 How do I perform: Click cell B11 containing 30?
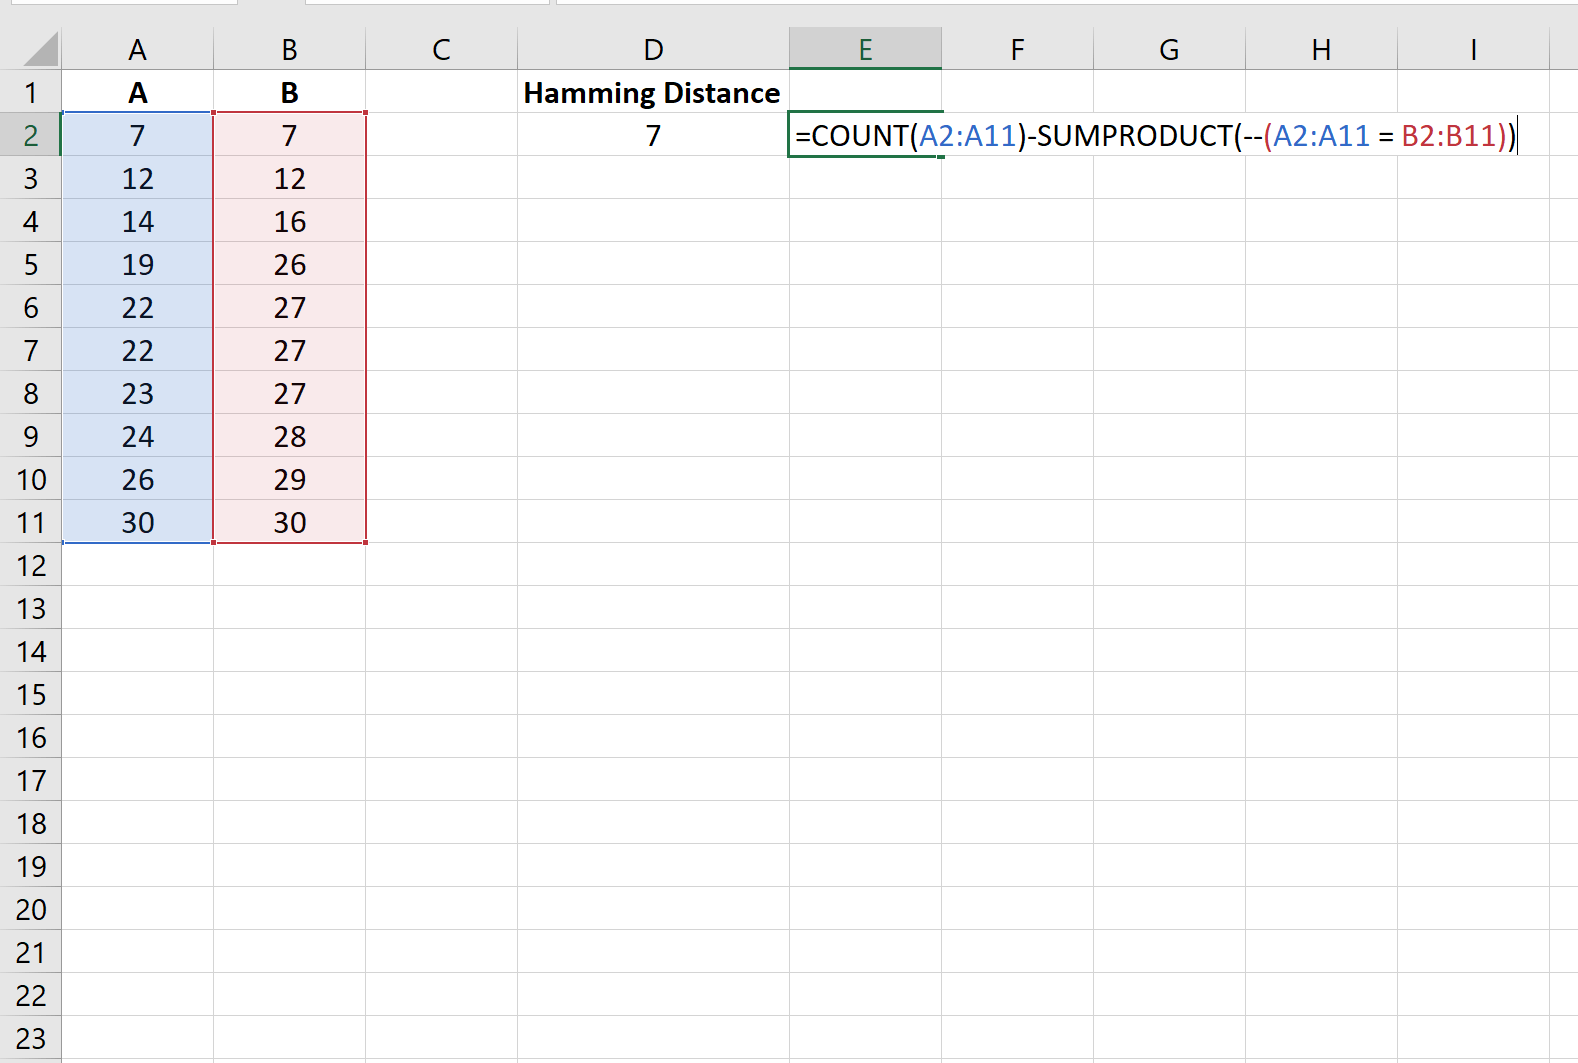tap(290, 522)
